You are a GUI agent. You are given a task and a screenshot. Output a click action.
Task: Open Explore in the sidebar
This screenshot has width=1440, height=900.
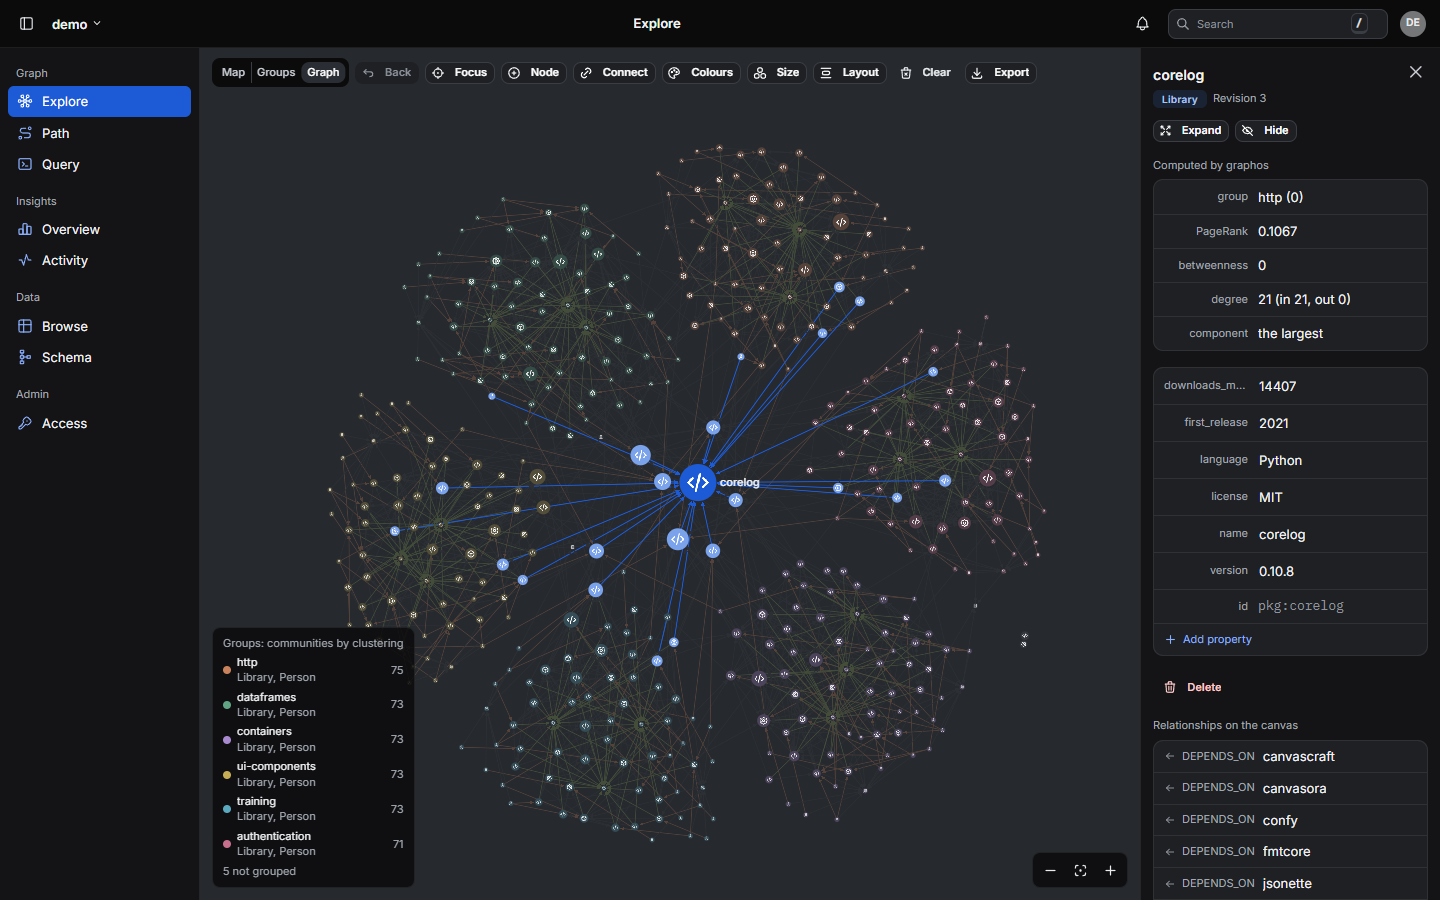point(99,101)
